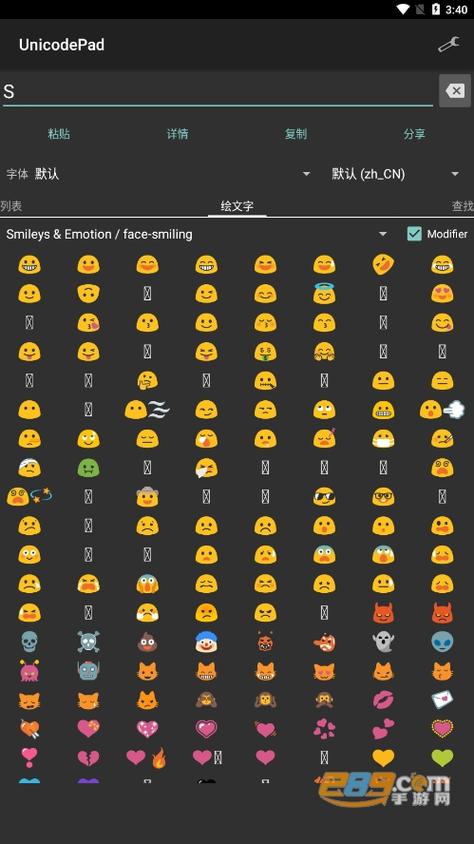Focus the text input field containing S
474x844 pixels.
point(218,92)
